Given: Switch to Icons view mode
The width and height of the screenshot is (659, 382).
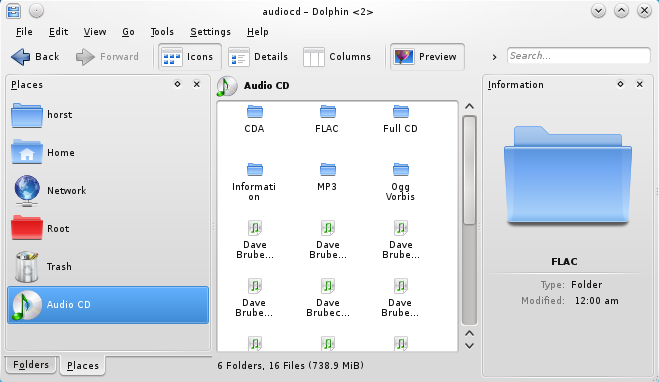Looking at the screenshot, I should pos(190,57).
